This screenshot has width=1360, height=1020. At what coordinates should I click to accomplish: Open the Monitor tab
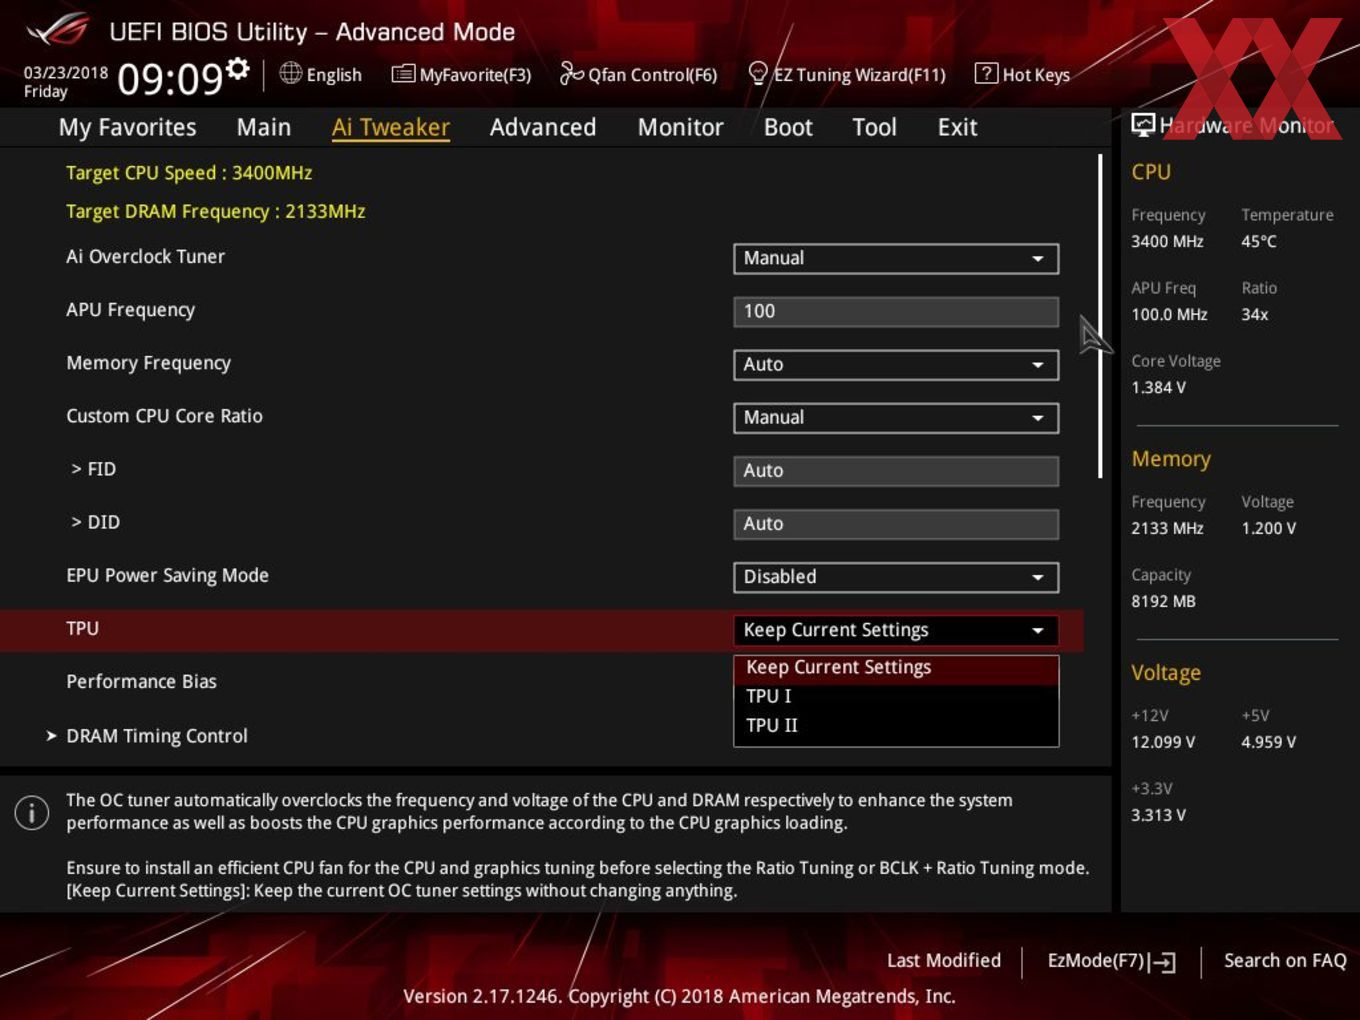[681, 127]
